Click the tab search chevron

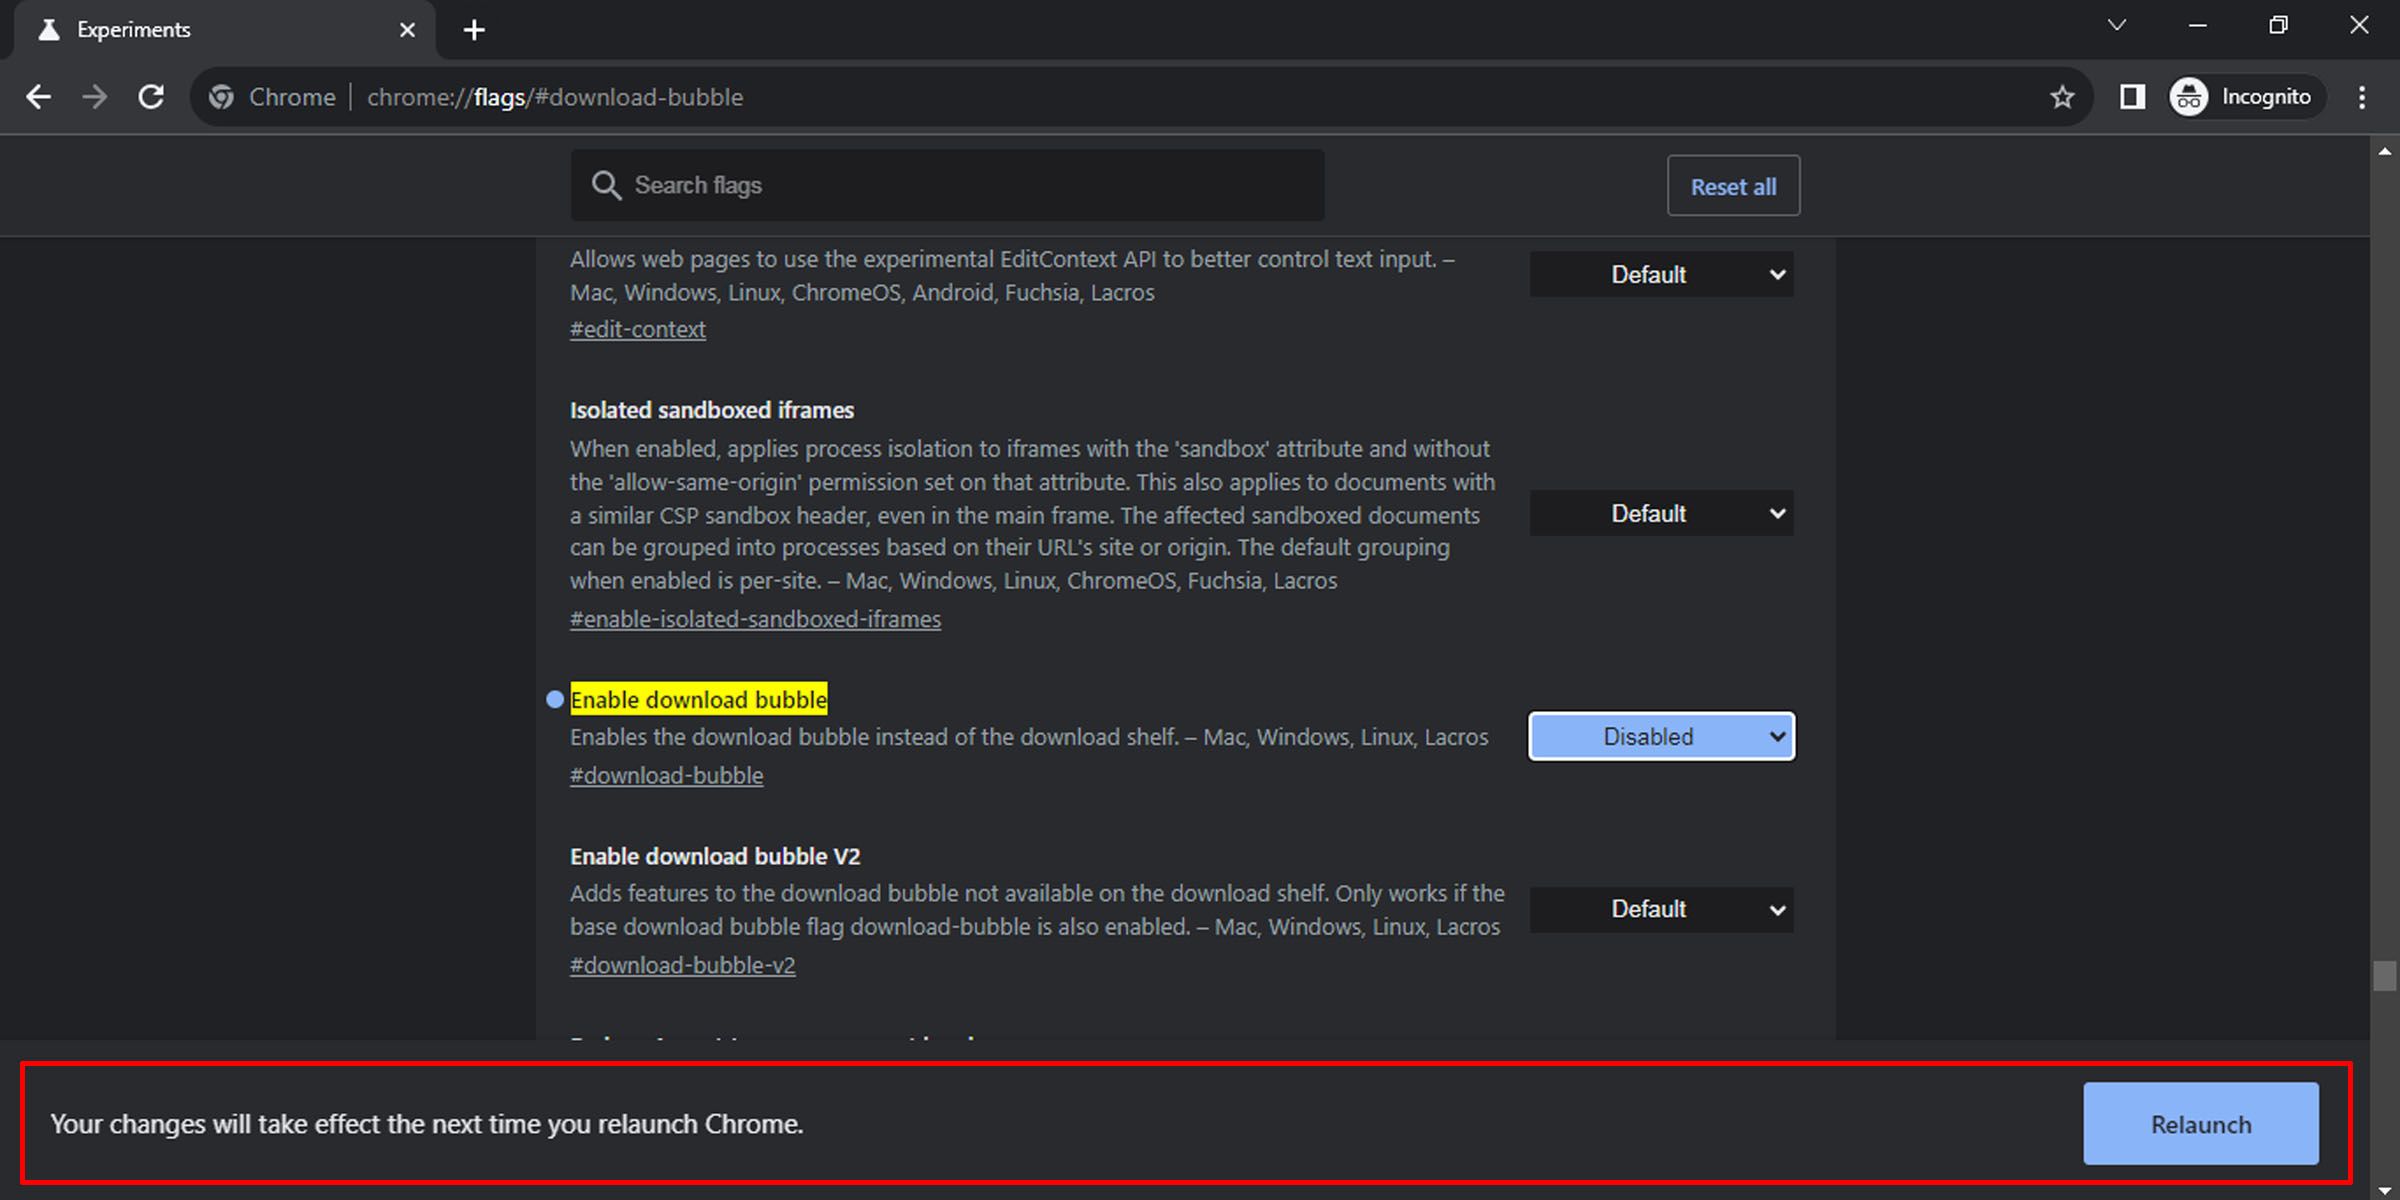(x=2116, y=26)
